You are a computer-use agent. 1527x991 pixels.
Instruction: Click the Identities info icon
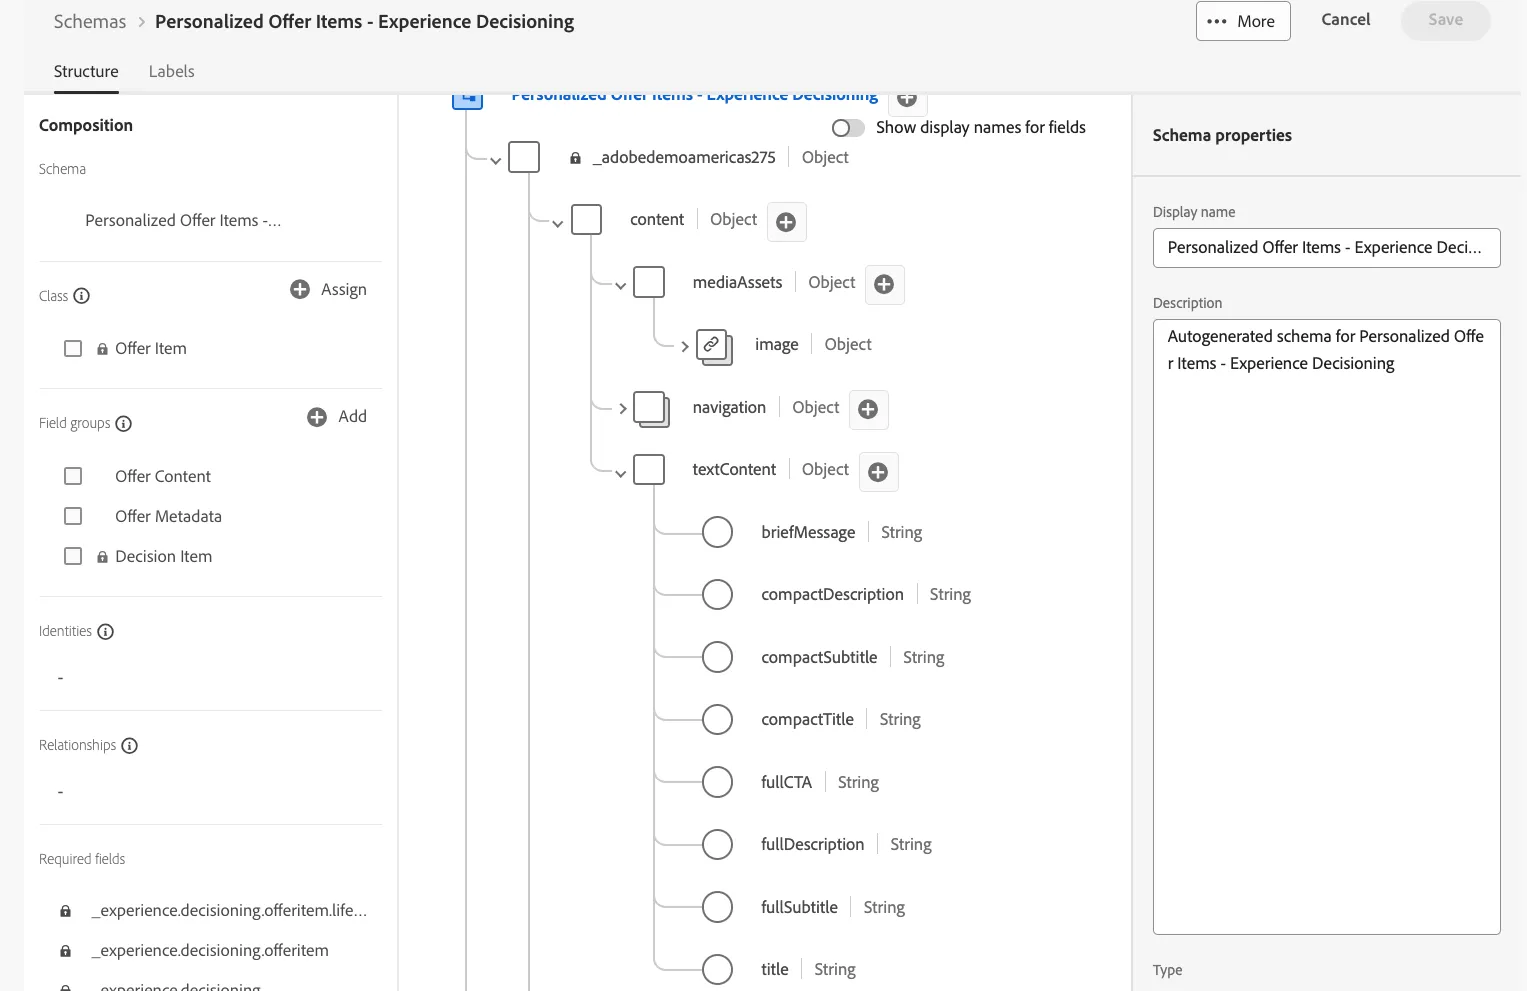(105, 632)
